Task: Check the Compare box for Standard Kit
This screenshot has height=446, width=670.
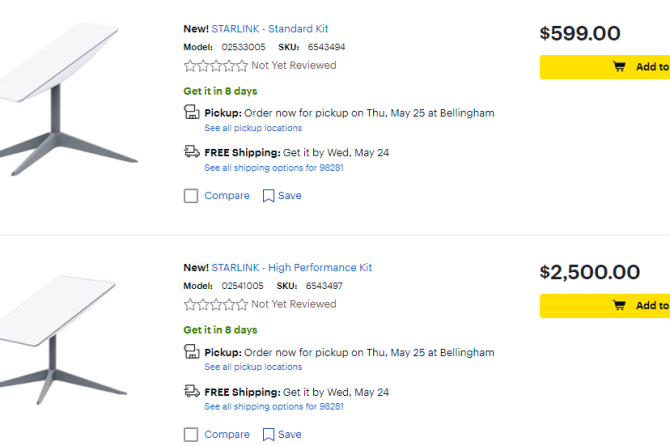Action: [x=191, y=196]
